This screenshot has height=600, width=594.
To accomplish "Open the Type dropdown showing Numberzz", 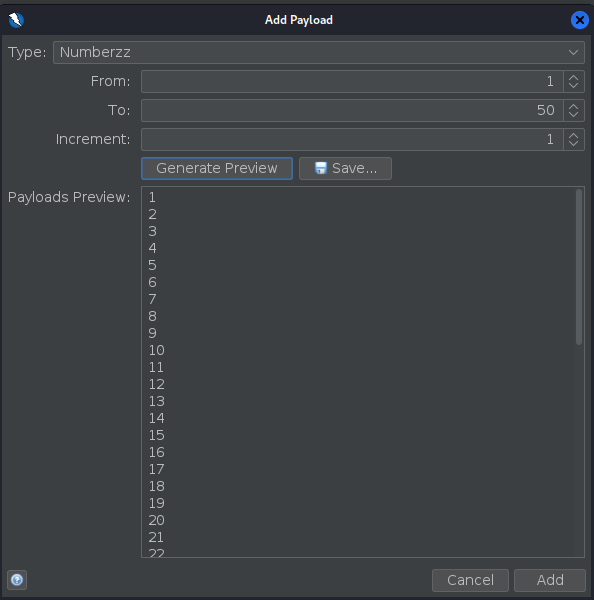I will click(318, 52).
